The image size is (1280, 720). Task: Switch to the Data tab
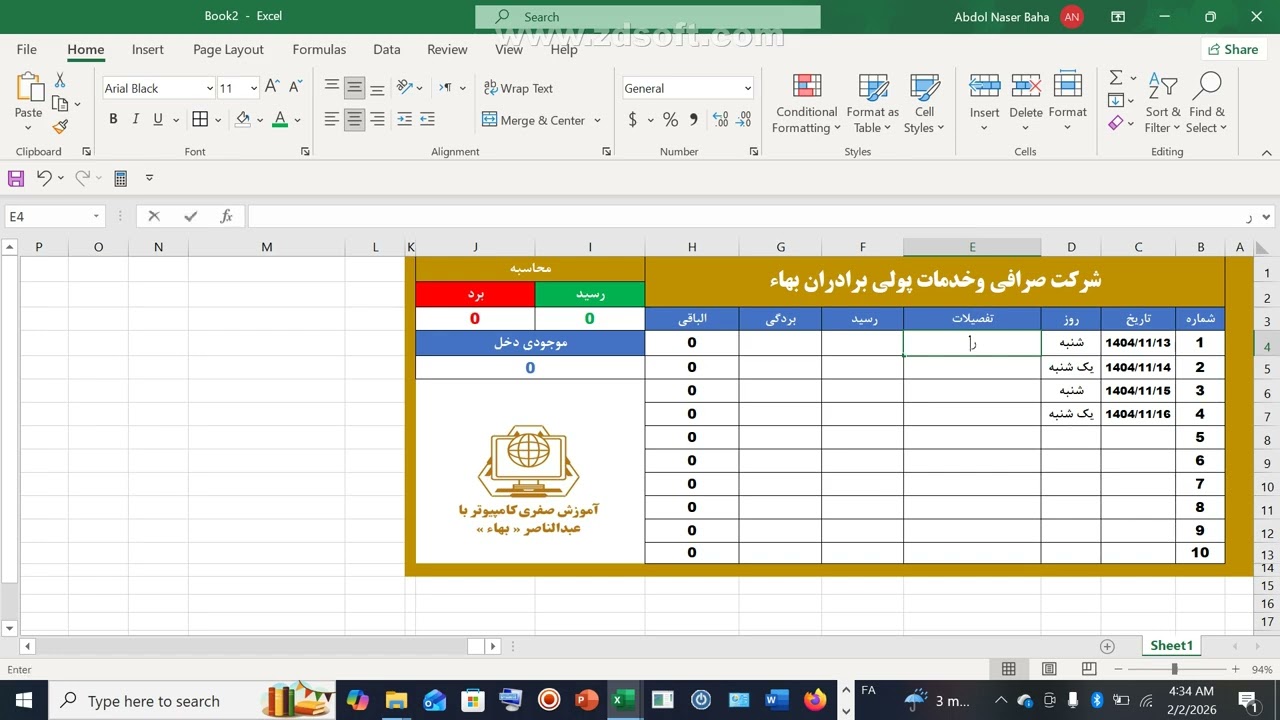tap(386, 49)
